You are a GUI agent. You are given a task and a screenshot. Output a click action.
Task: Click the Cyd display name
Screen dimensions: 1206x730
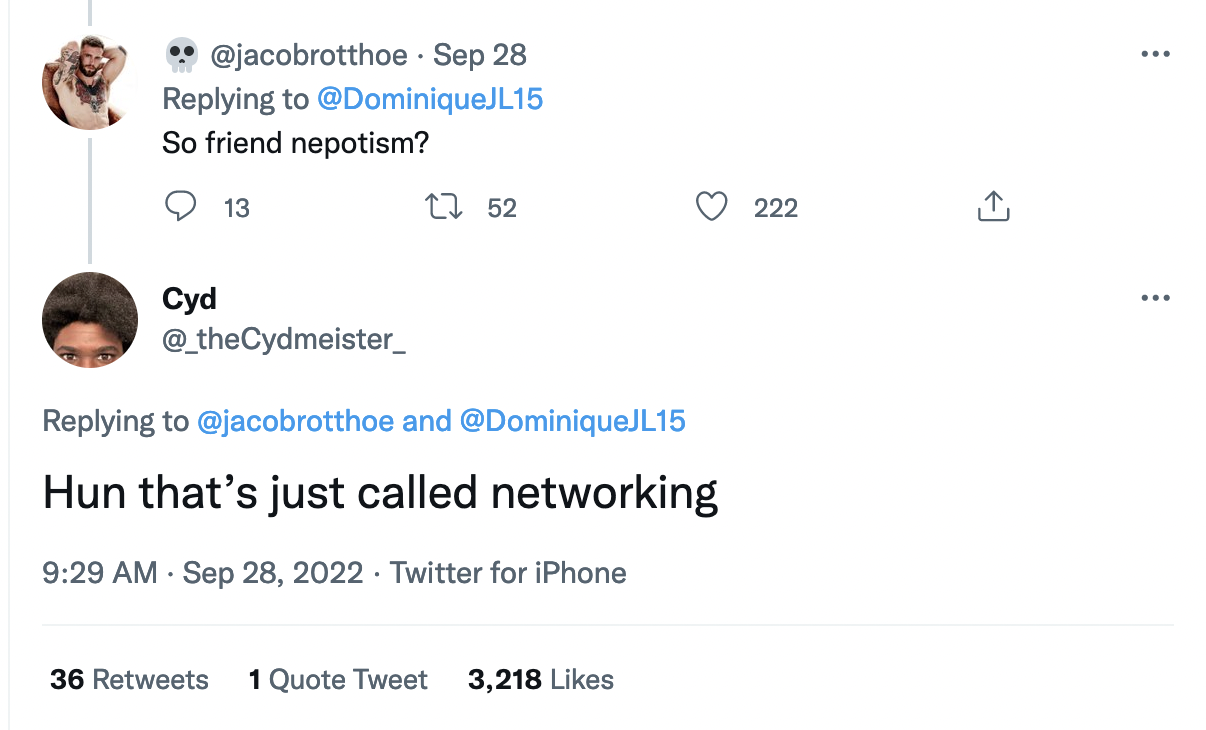click(189, 298)
